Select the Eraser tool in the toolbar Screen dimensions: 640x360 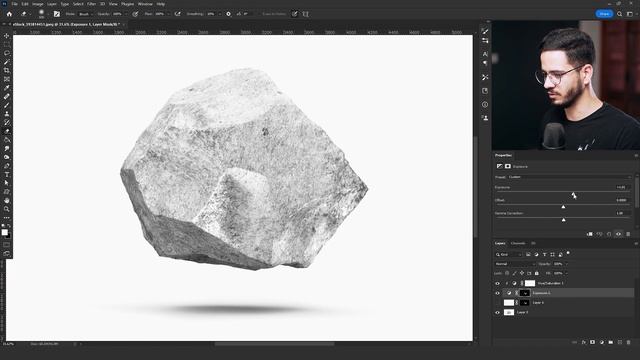[7, 131]
